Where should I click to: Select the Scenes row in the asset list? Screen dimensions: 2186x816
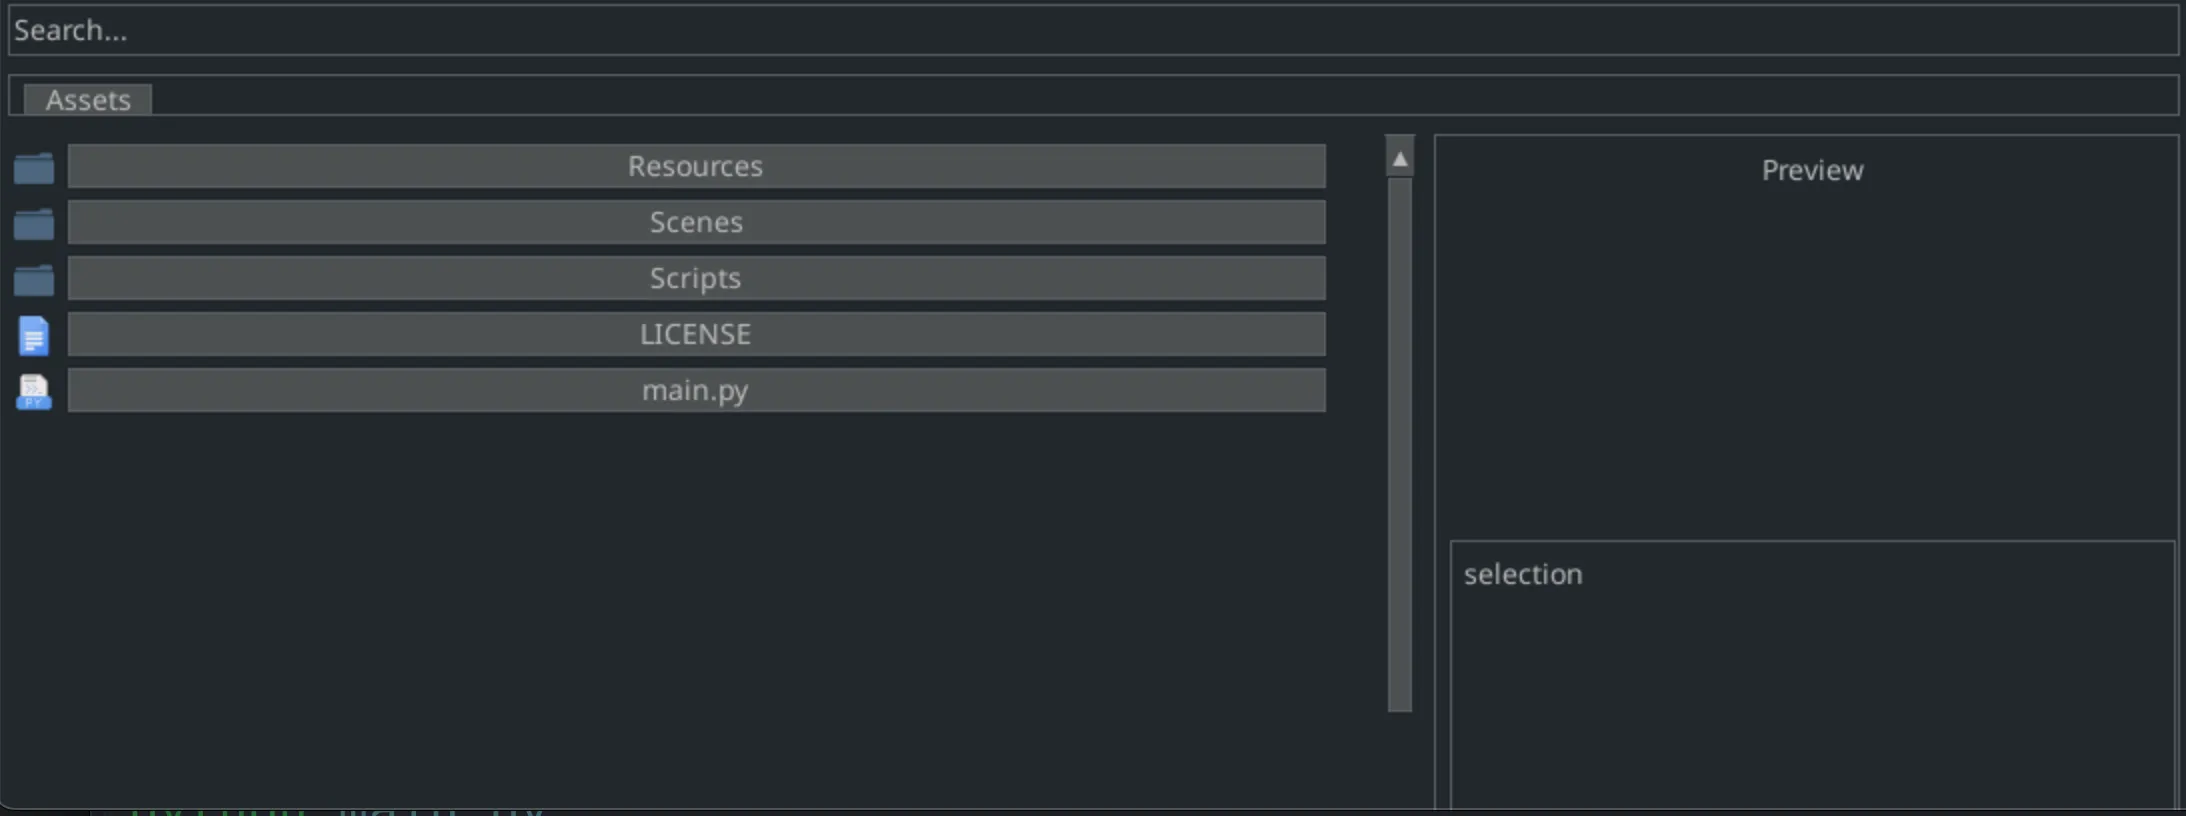coord(695,222)
